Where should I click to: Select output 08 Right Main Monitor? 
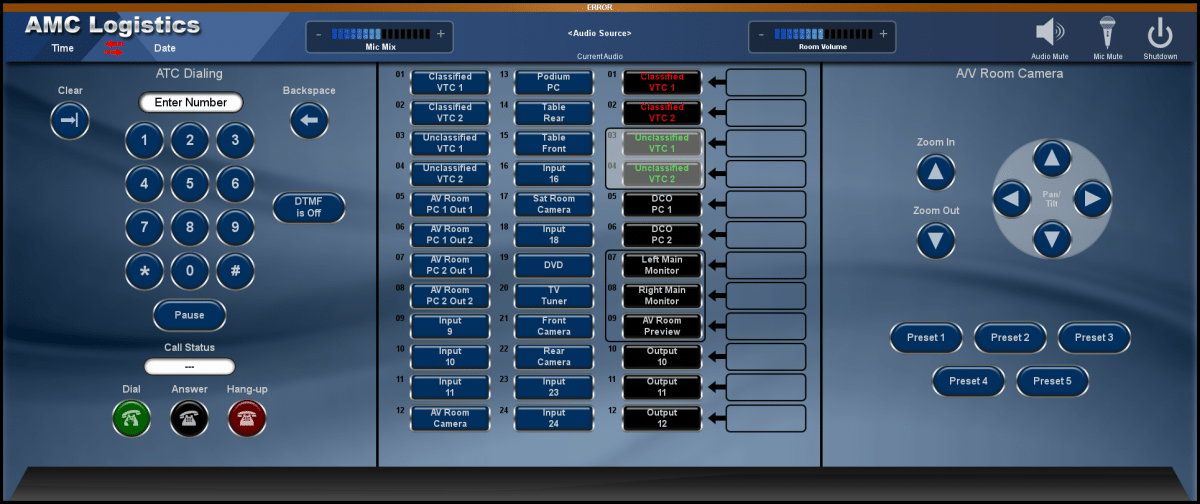point(662,295)
